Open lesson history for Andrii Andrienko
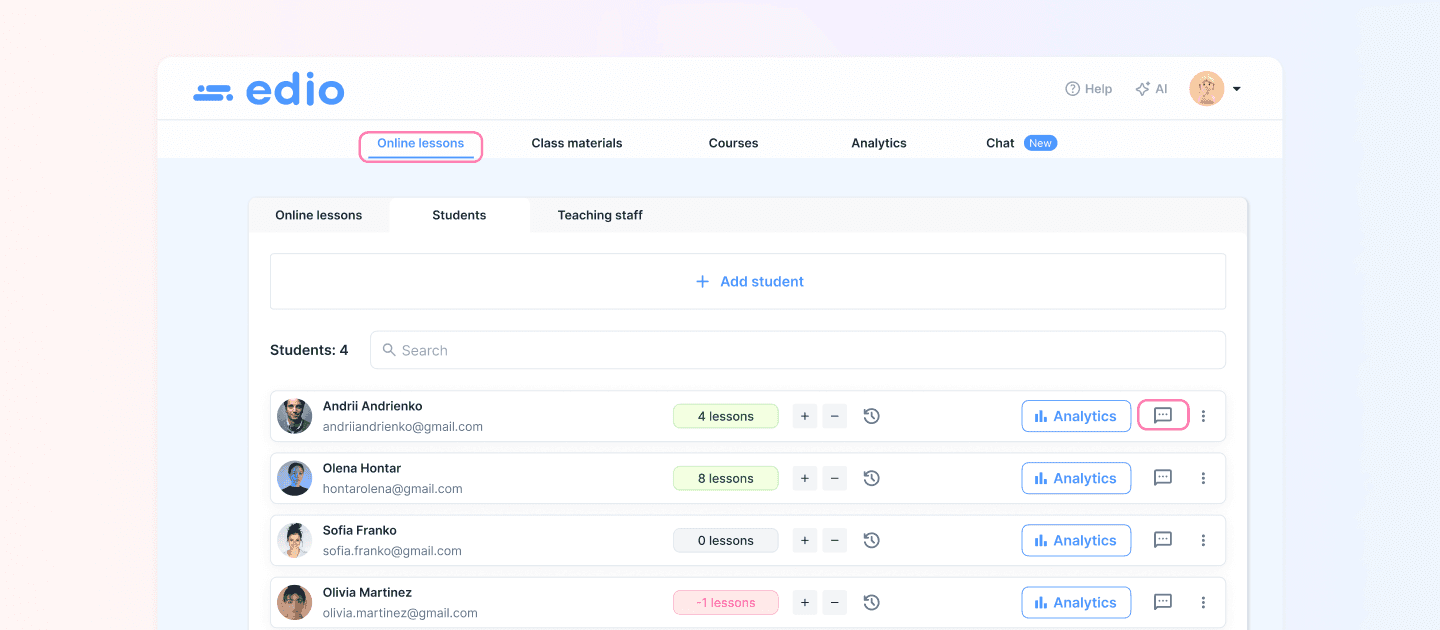The width and height of the screenshot is (1440, 630). 871,416
